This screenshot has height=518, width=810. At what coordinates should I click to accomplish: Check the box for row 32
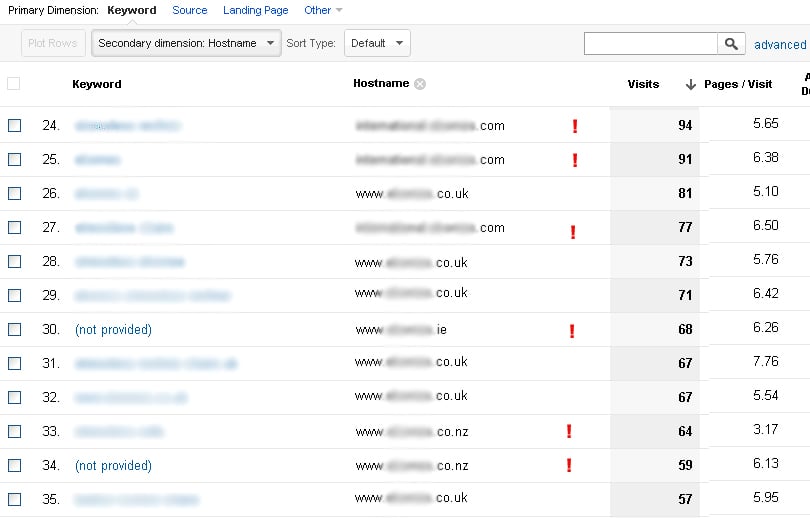pos(14,398)
